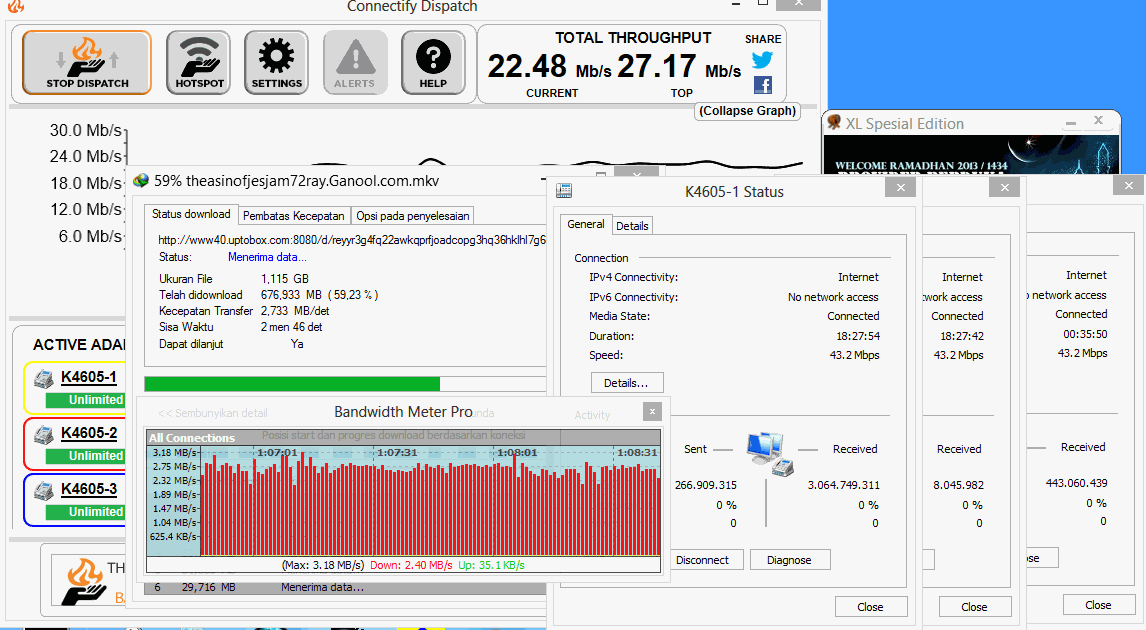Open K4605-2 adapter link
This screenshot has height=630, width=1146.
(x=88, y=433)
